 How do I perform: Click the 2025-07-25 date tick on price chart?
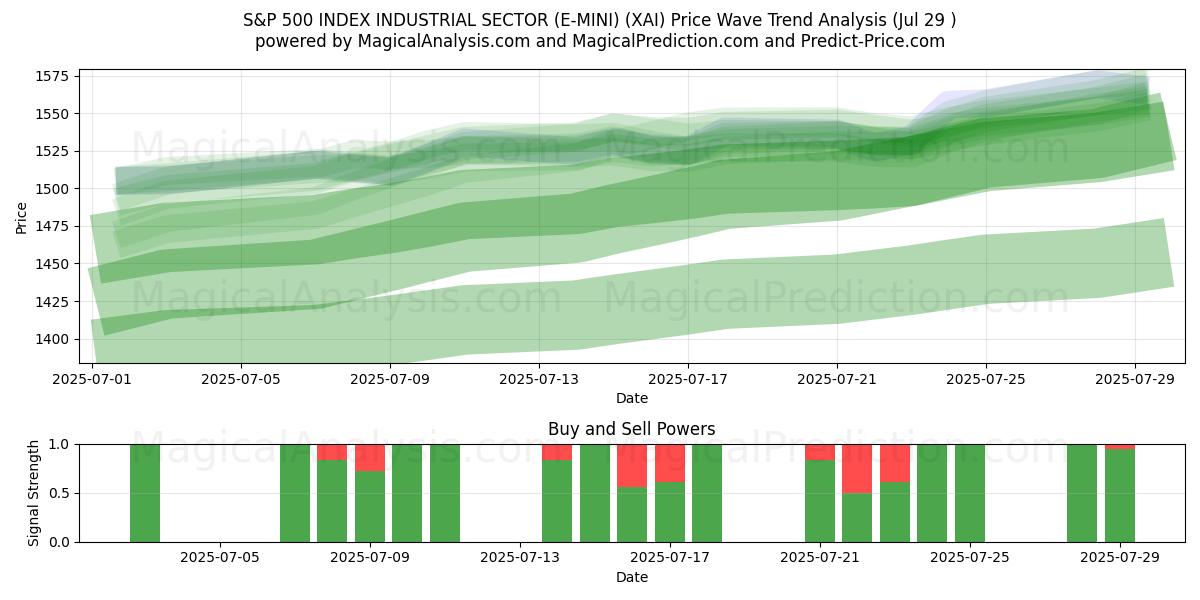pyautogui.click(x=986, y=379)
